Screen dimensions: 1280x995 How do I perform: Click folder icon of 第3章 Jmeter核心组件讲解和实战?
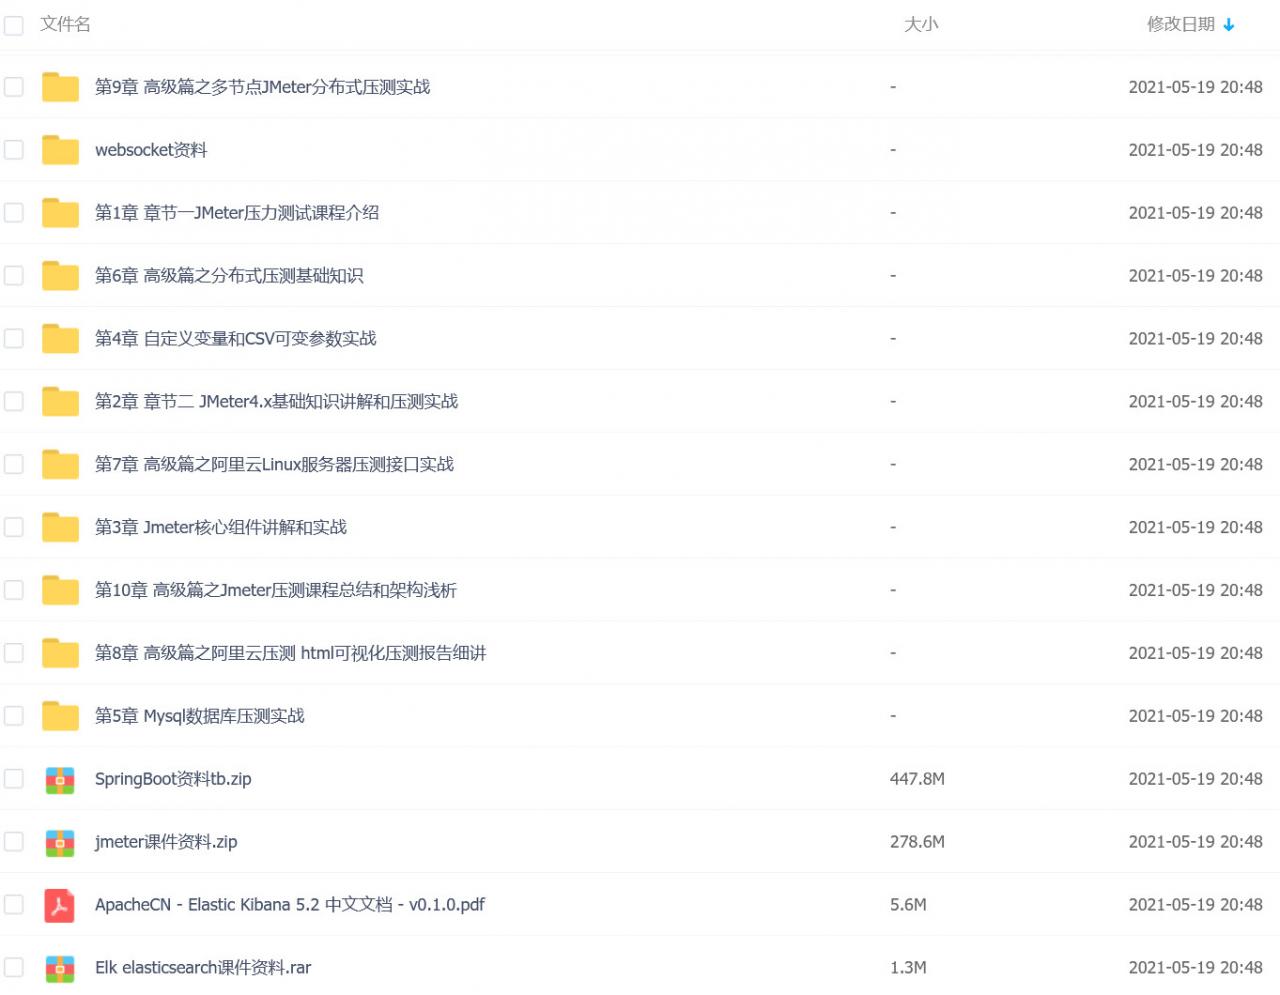point(60,528)
